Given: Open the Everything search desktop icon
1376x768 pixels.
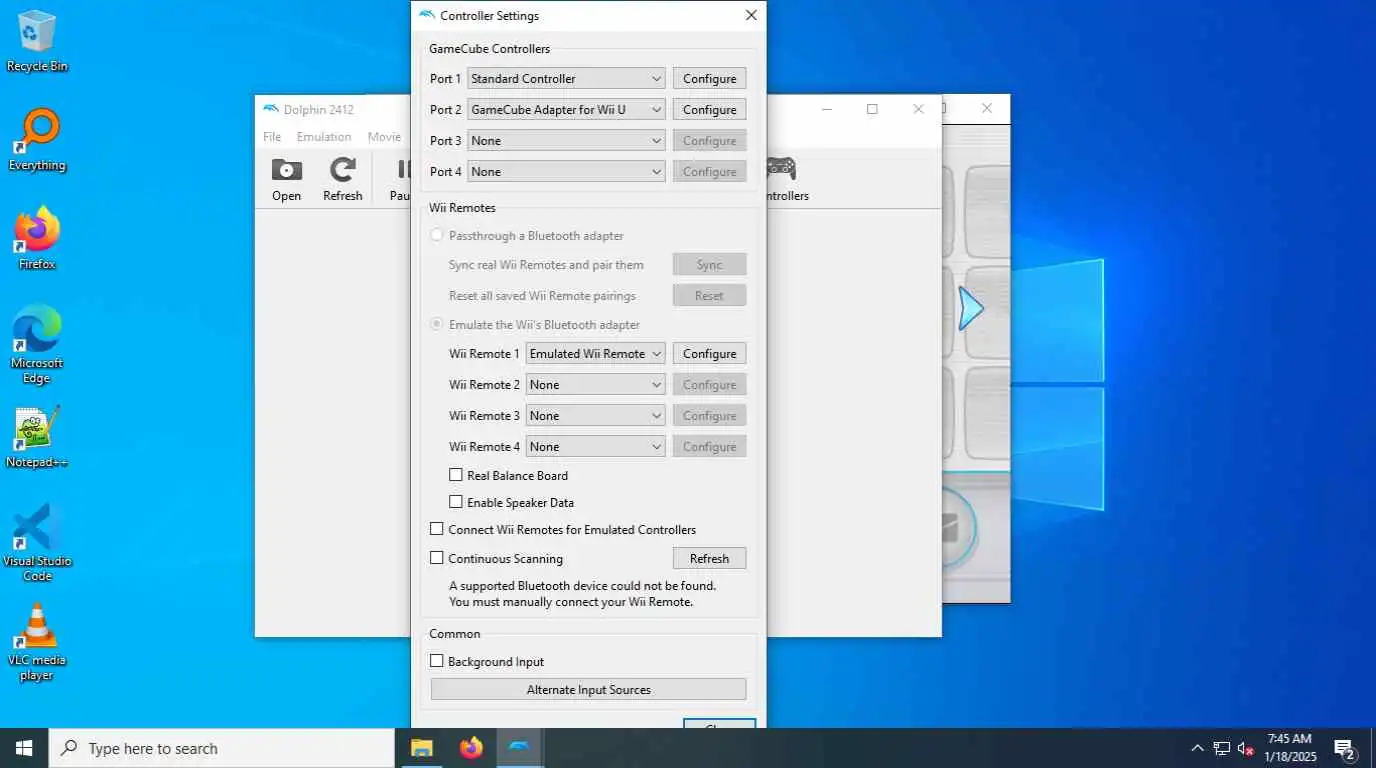Looking at the screenshot, I should tap(37, 140).
